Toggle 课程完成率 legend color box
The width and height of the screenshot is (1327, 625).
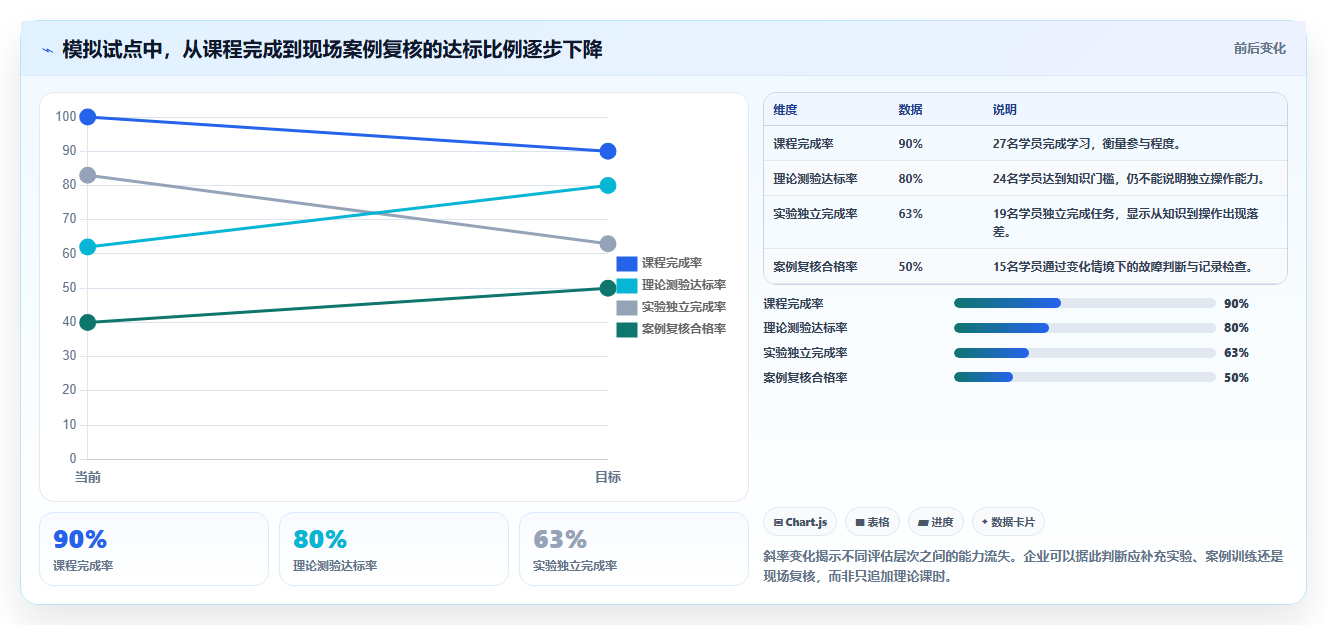pos(626,264)
